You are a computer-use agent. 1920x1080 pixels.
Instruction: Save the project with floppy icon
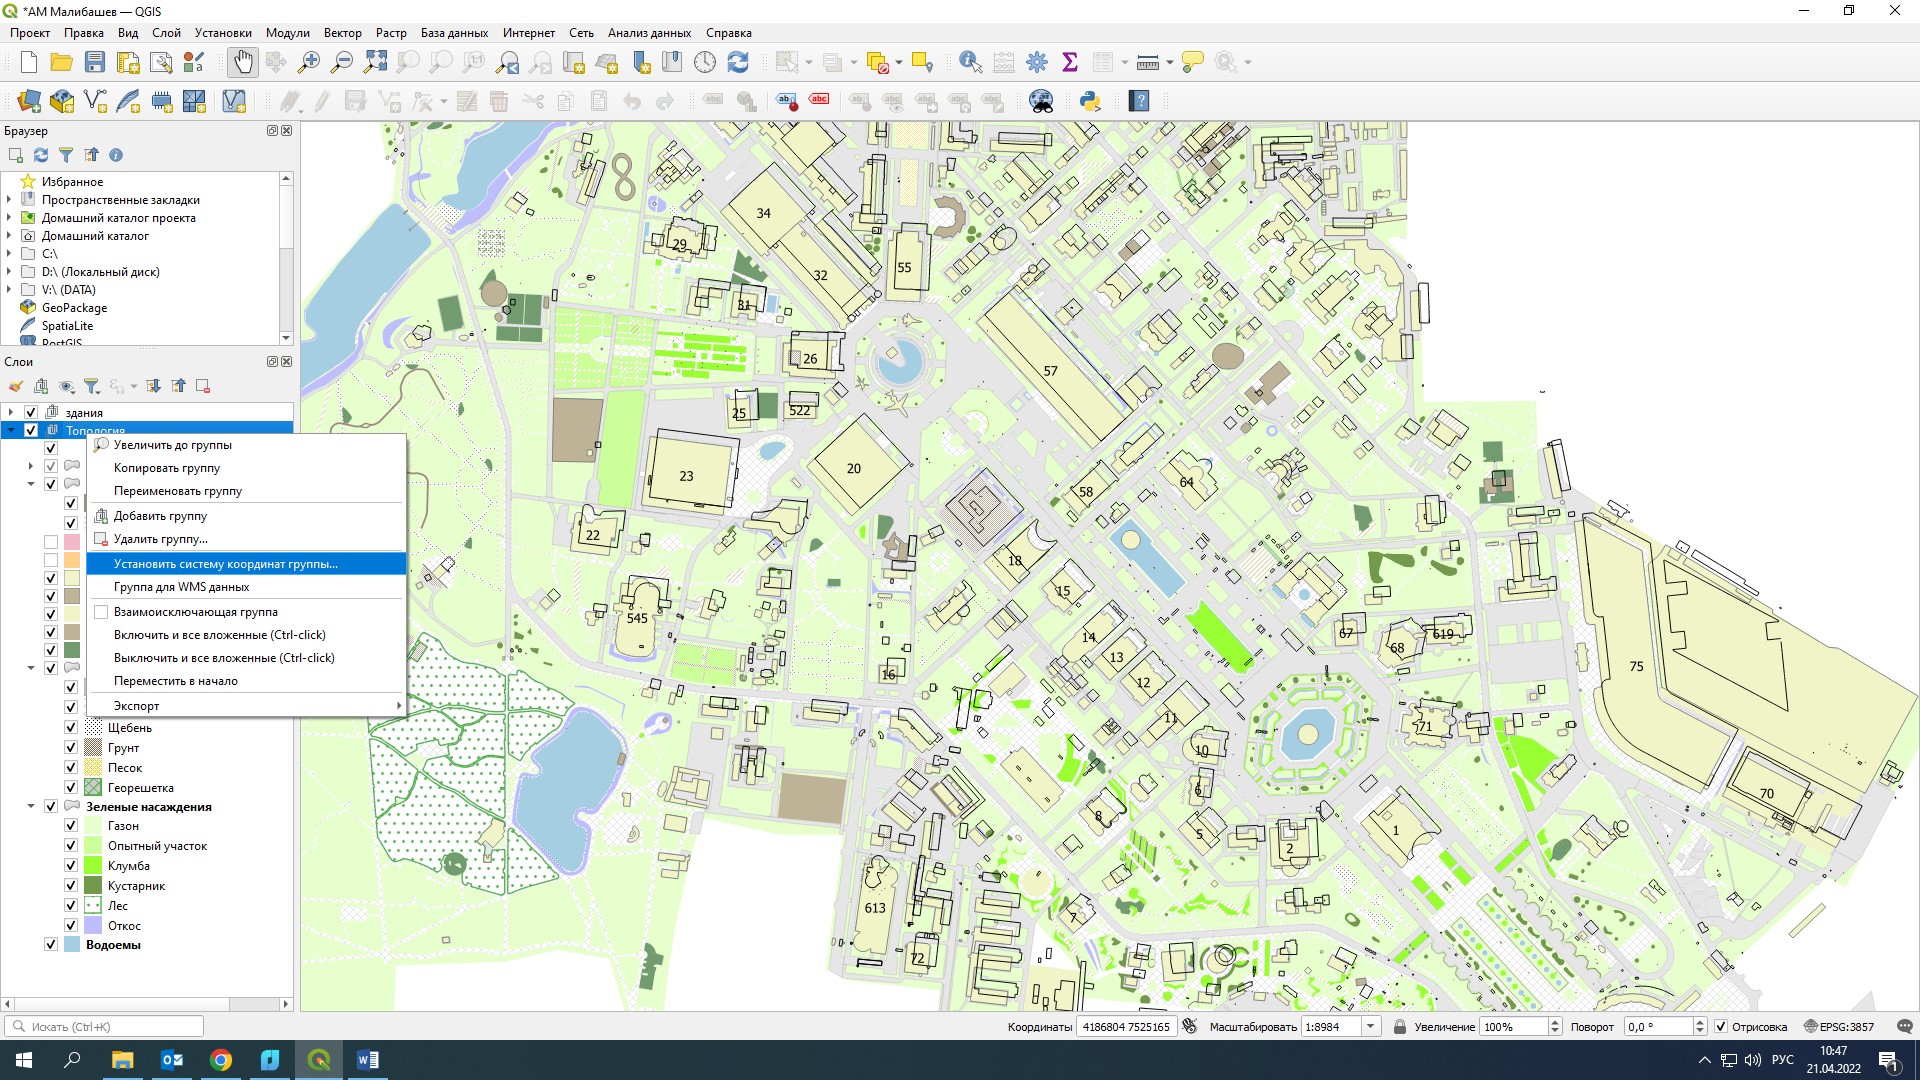[x=95, y=62]
